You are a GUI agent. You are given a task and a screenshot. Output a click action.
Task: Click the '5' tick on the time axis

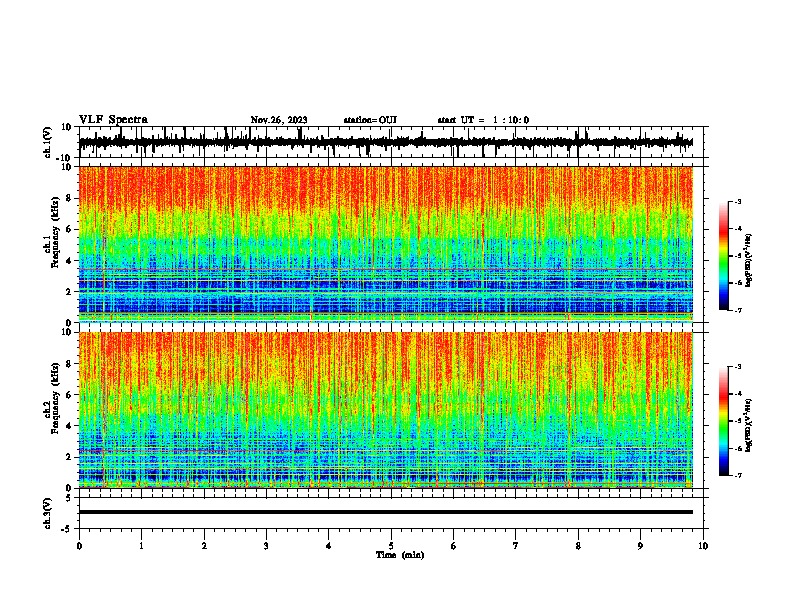(391, 546)
